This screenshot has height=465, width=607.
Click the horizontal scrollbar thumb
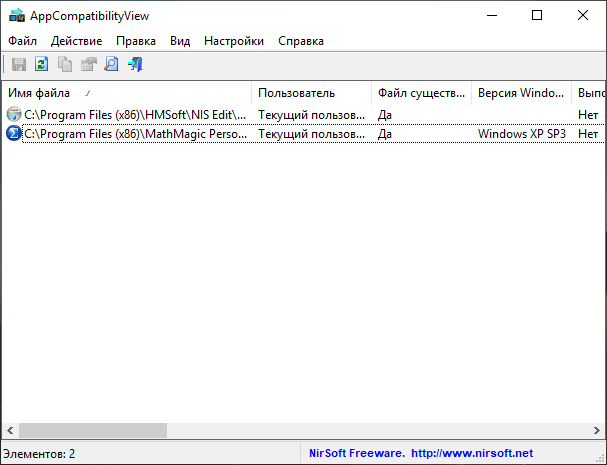click(93, 431)
